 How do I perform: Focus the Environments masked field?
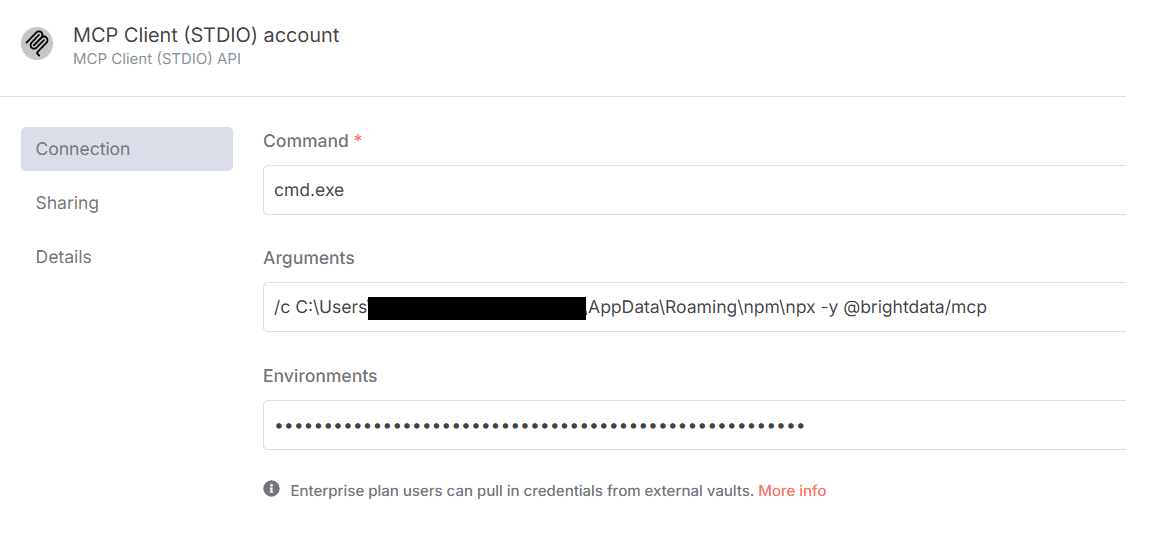pyautogui.click(x=960, y=425)
